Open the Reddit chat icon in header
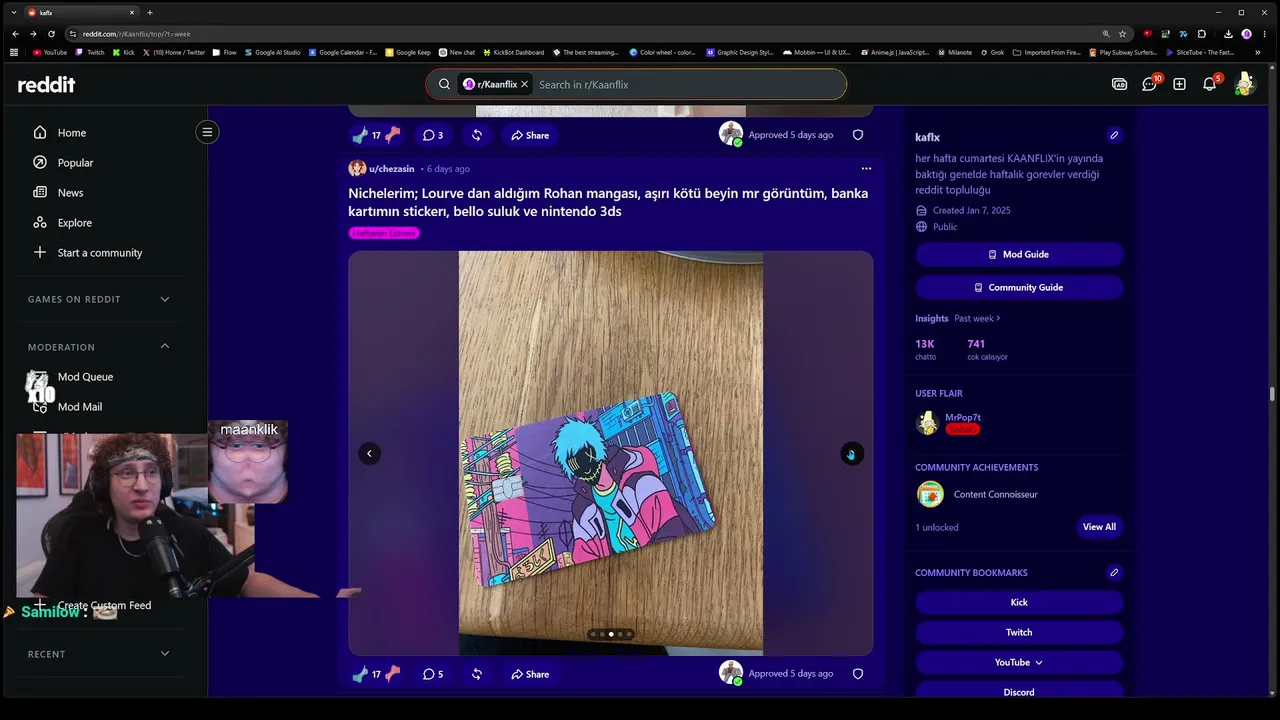 coord(1150,84)
